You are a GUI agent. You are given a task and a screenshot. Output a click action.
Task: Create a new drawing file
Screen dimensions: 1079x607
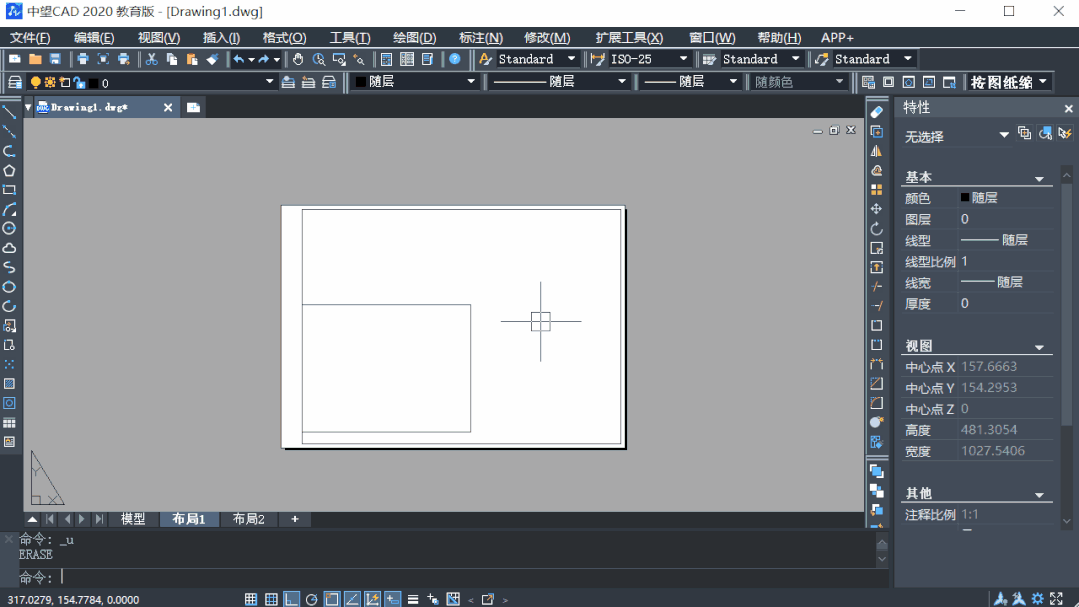click(14, 59)
